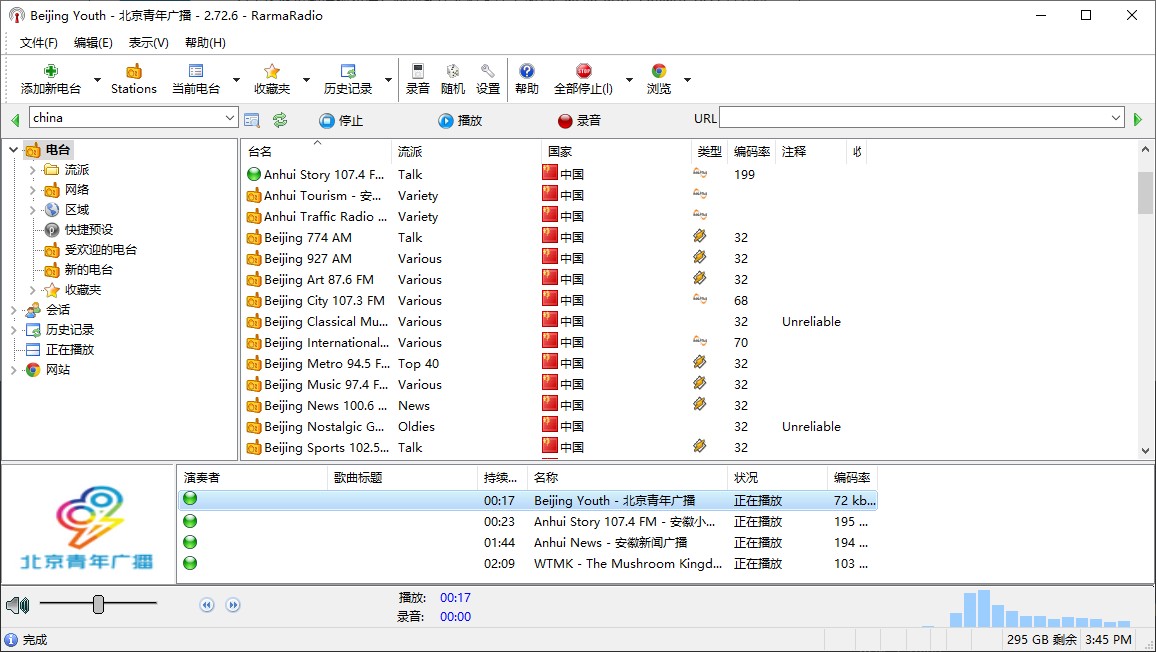Click the 全部停止 stop-all icon
The image size is (1156, 652).
pos(582,71)
